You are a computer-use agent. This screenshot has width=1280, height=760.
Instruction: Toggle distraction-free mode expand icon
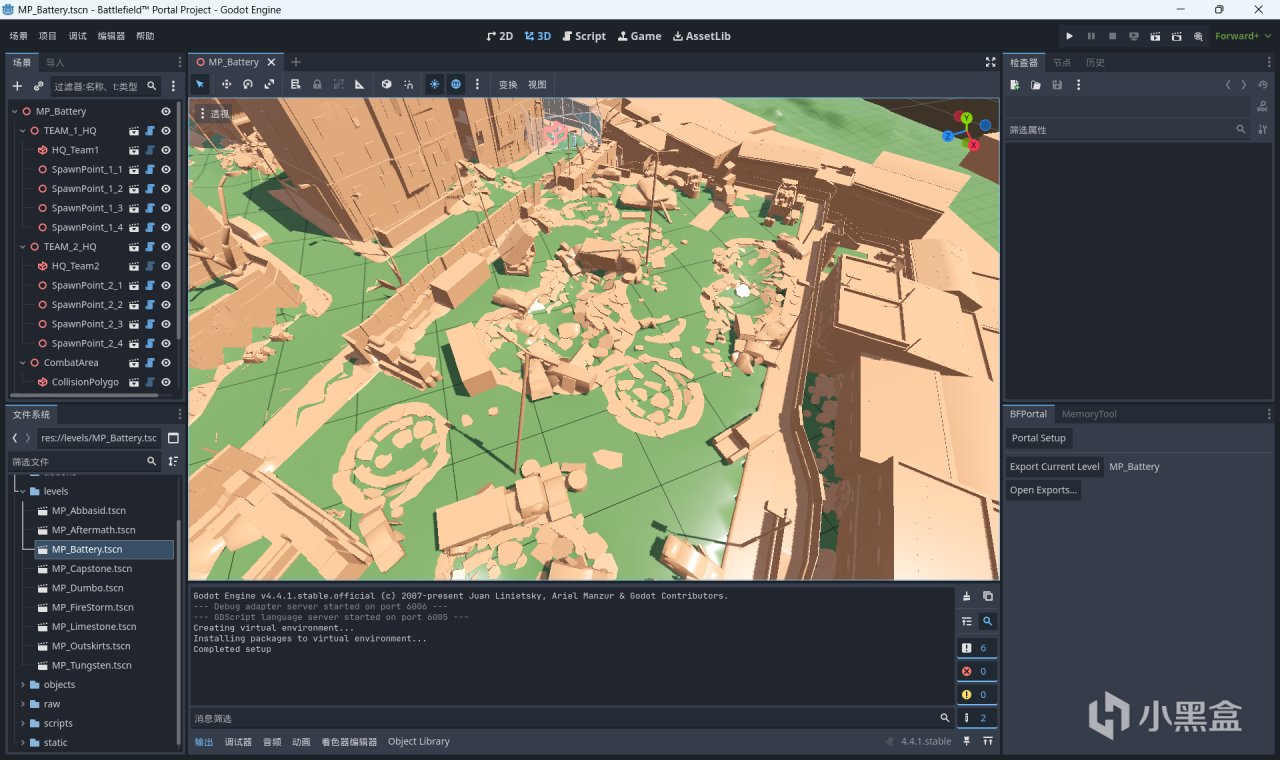[990, 62]
